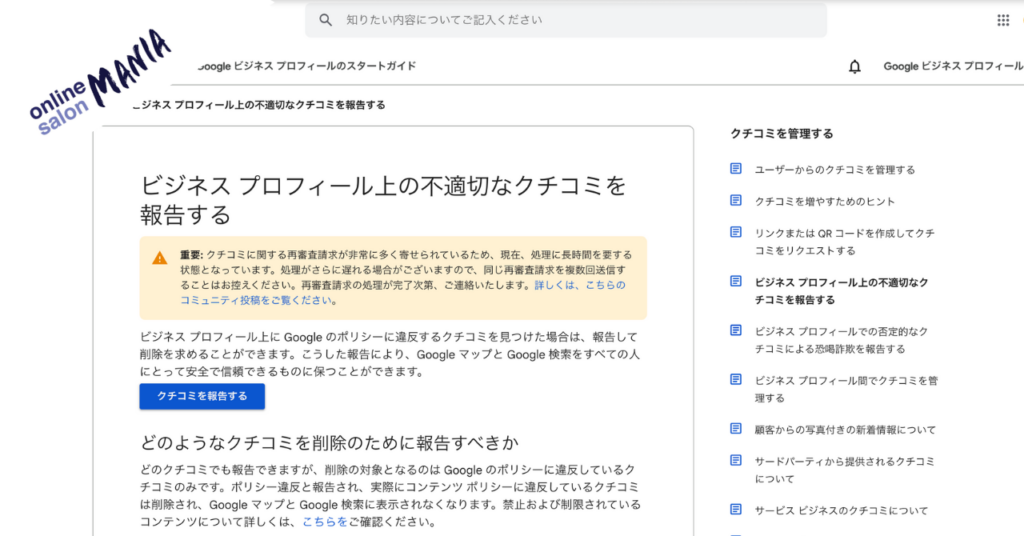This screenshot has width=1024, height=536.
Task: Go to サードパーティから提供されるクチコミについて article
Action: click(x=845, y=470)
